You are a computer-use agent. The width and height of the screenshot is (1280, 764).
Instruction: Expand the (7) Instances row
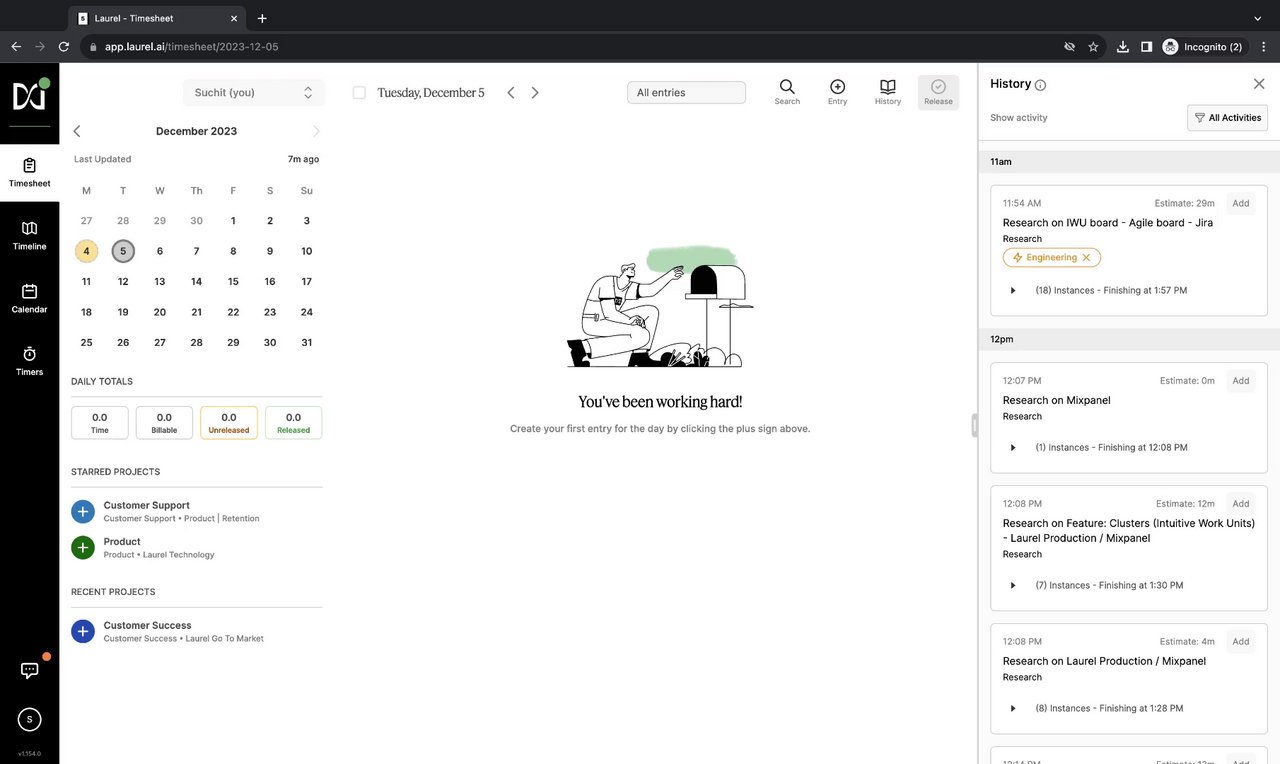point(1013,585)
